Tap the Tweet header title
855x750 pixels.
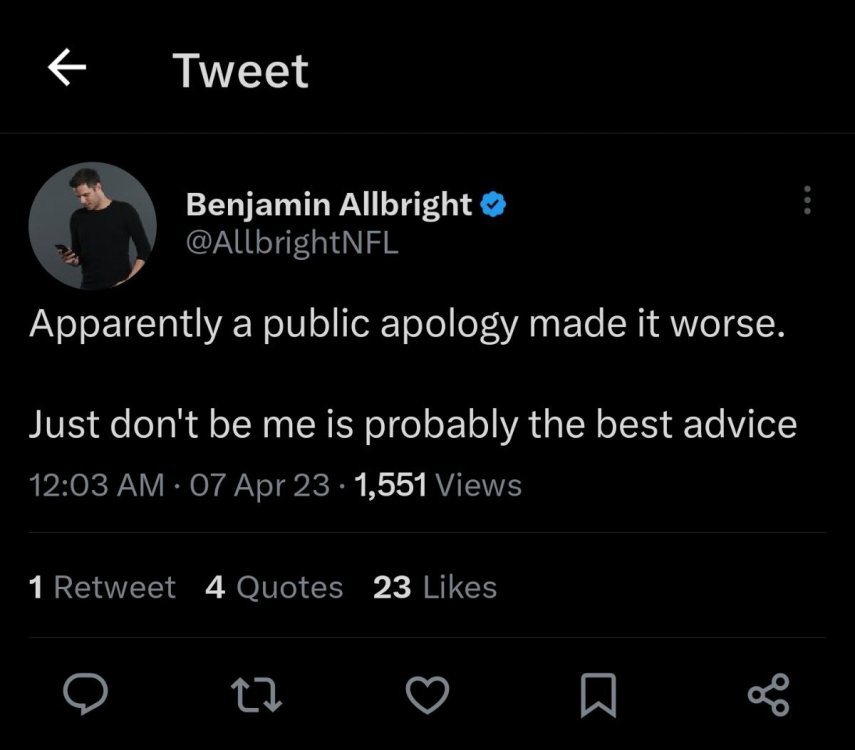coord(241,69)
